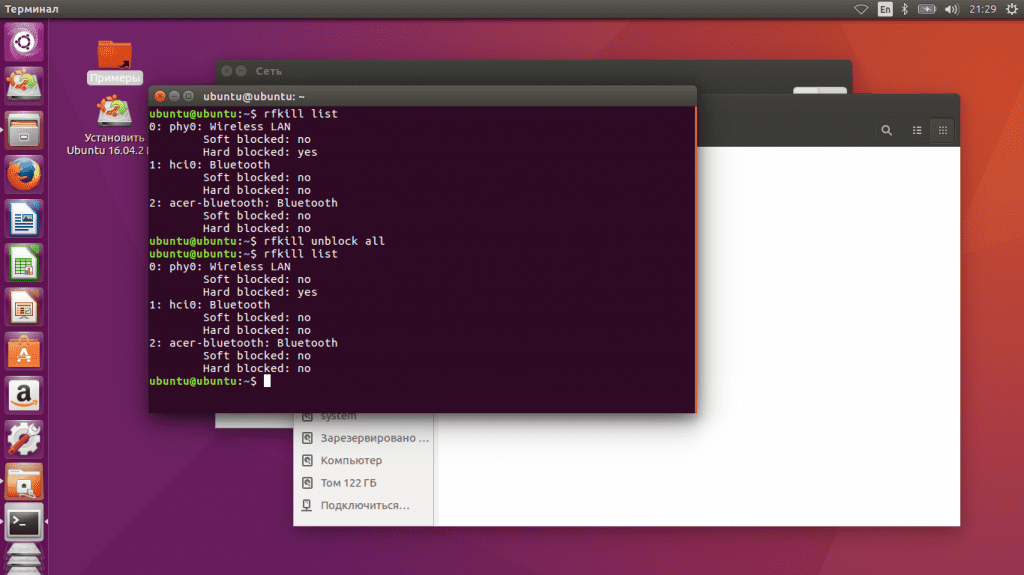
Task: Click Подключиться… in the Files sidebar
Action: click(x=364, y=505)
